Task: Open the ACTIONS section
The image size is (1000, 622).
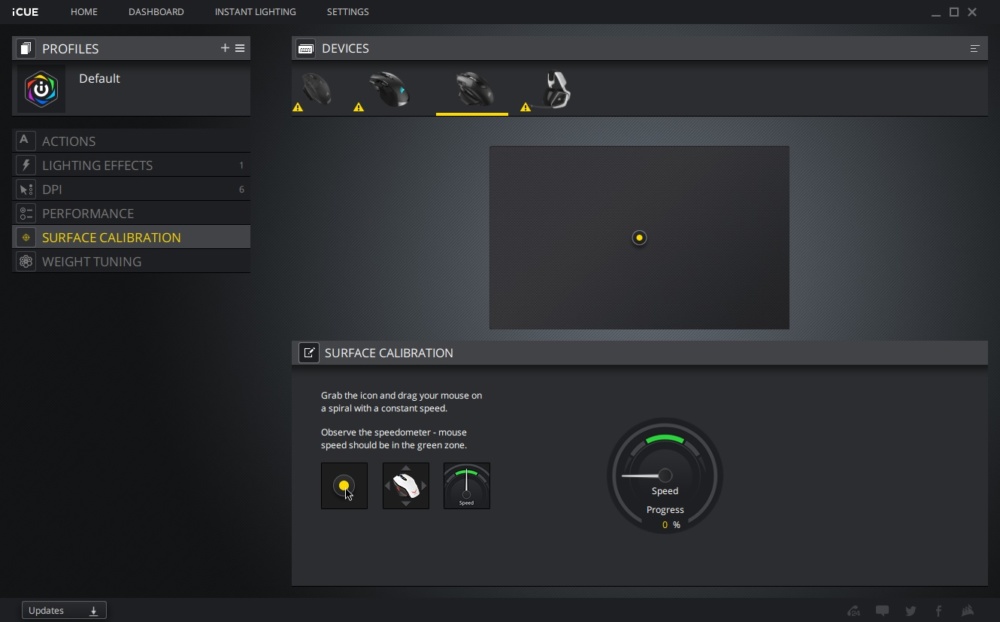Action: [x=131, y=141]
